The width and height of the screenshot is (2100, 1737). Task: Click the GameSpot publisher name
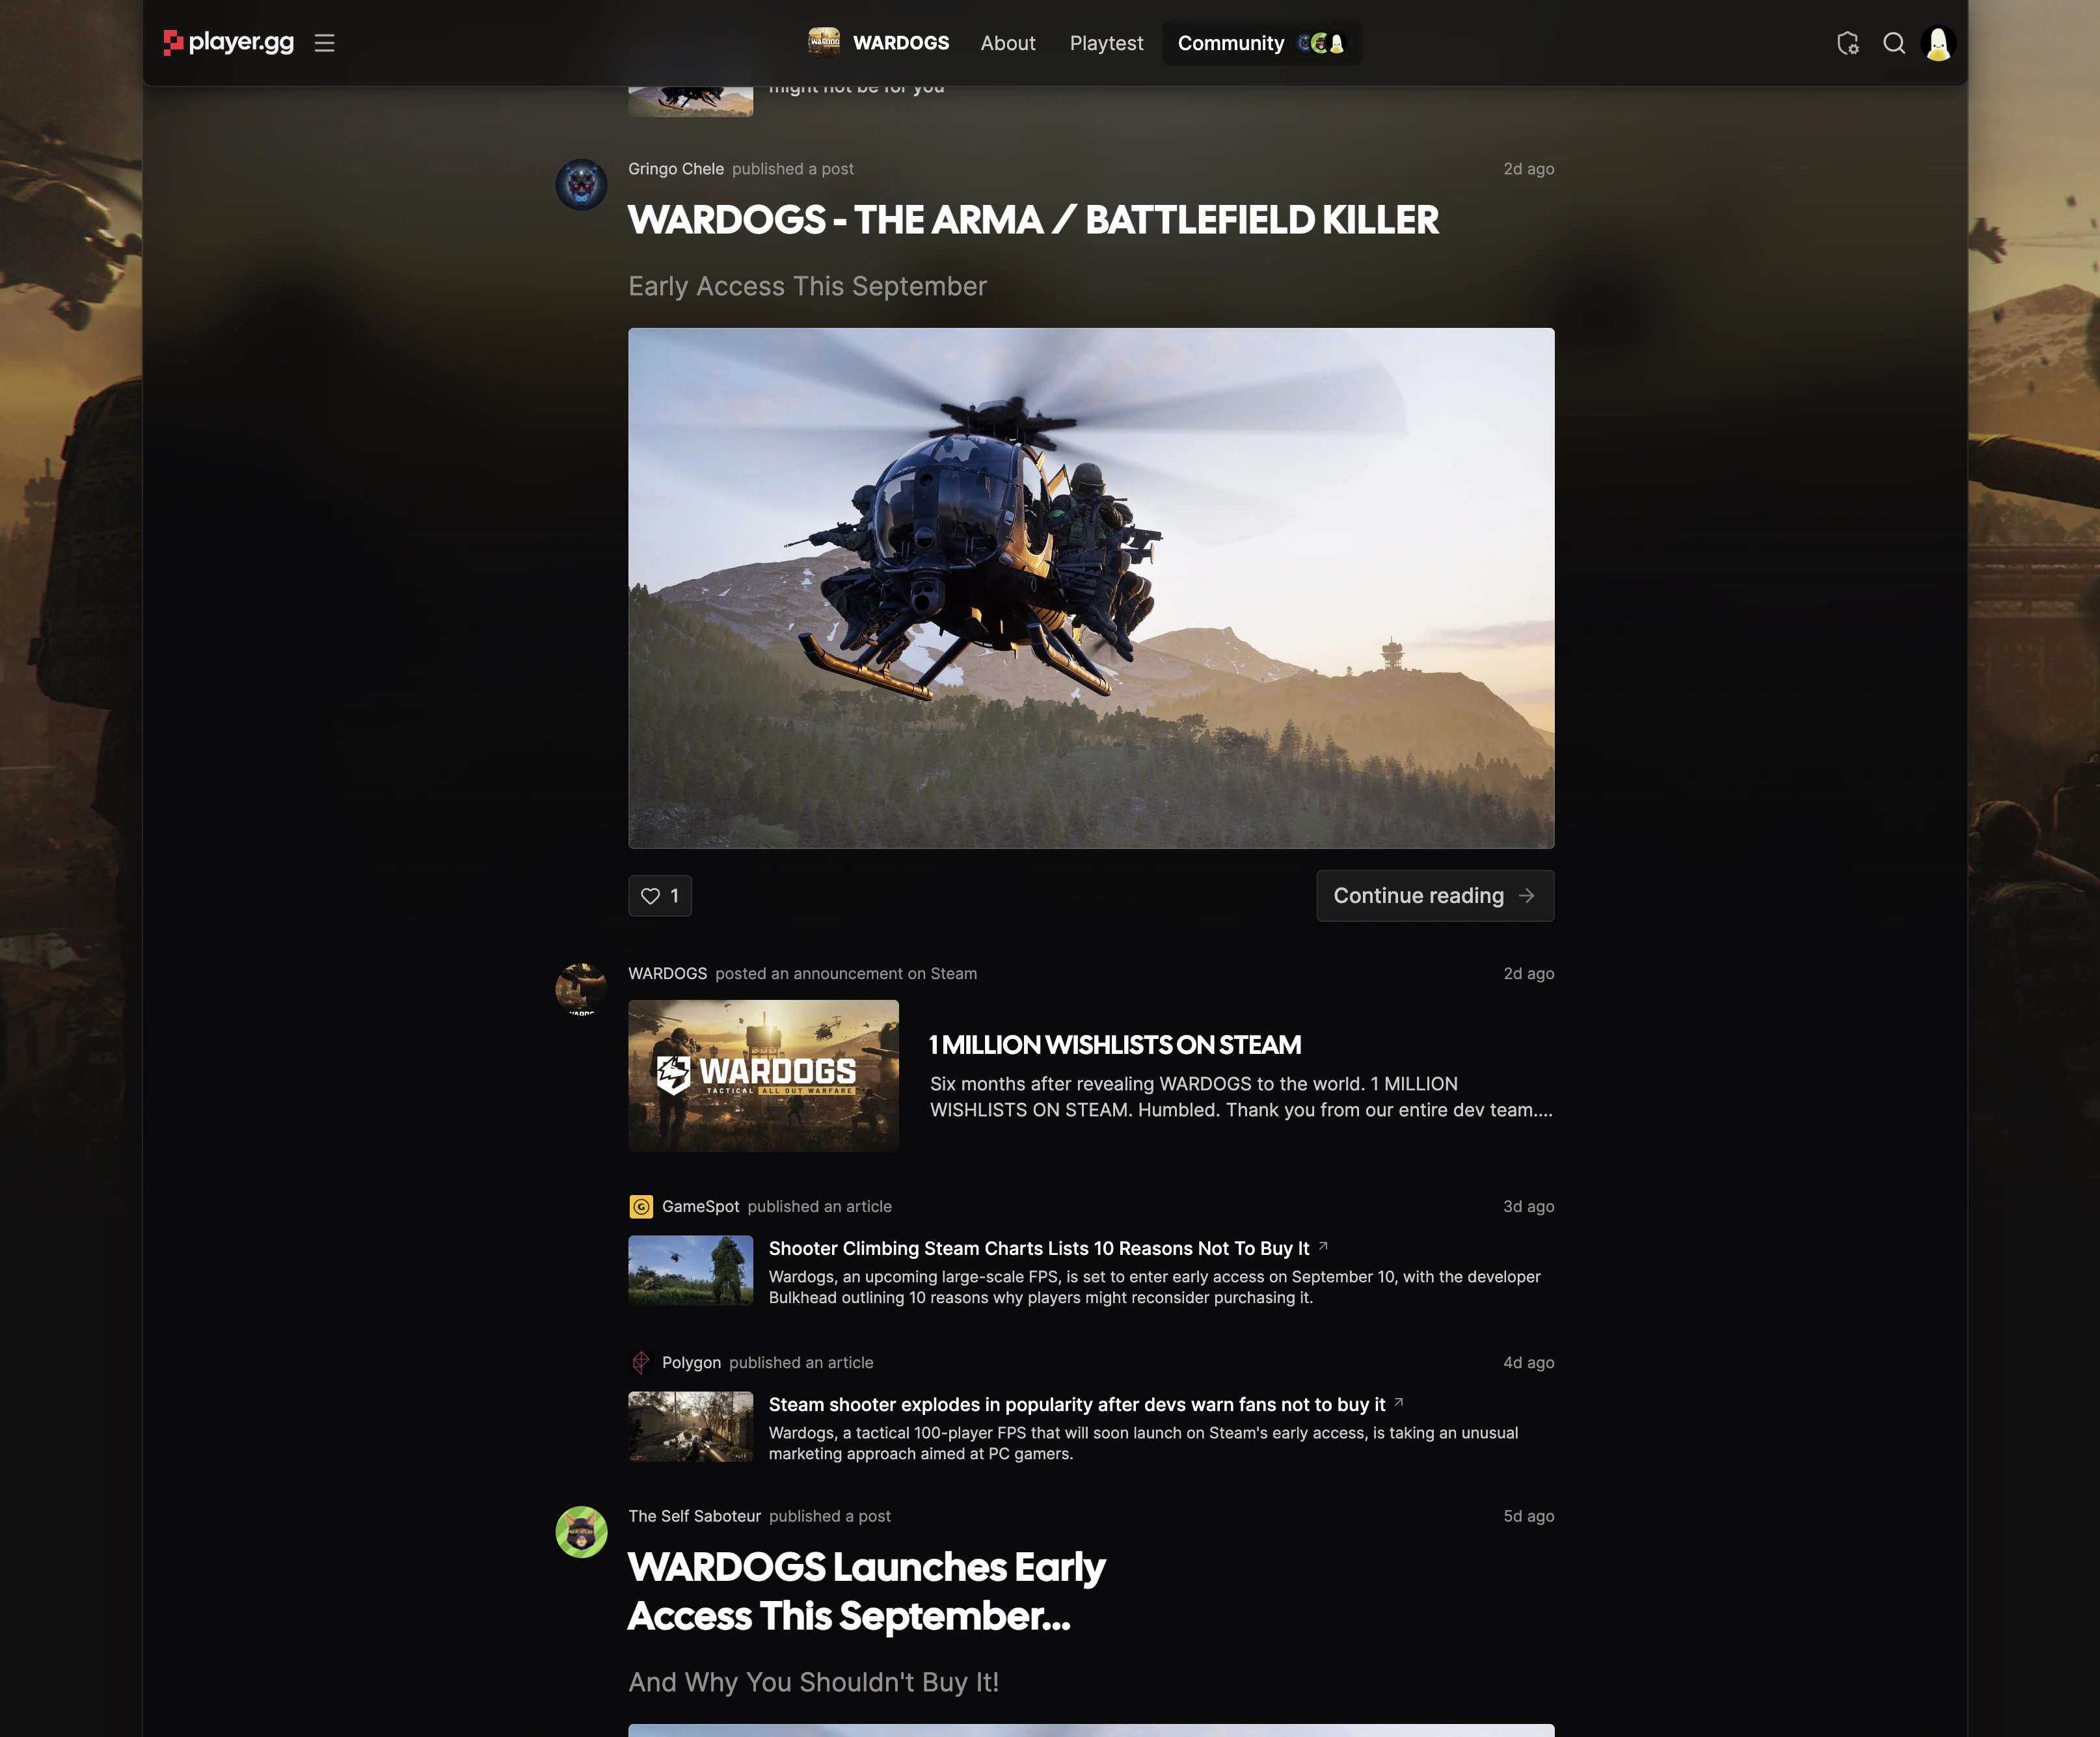pyautogui.click(x=701, y=1206)
